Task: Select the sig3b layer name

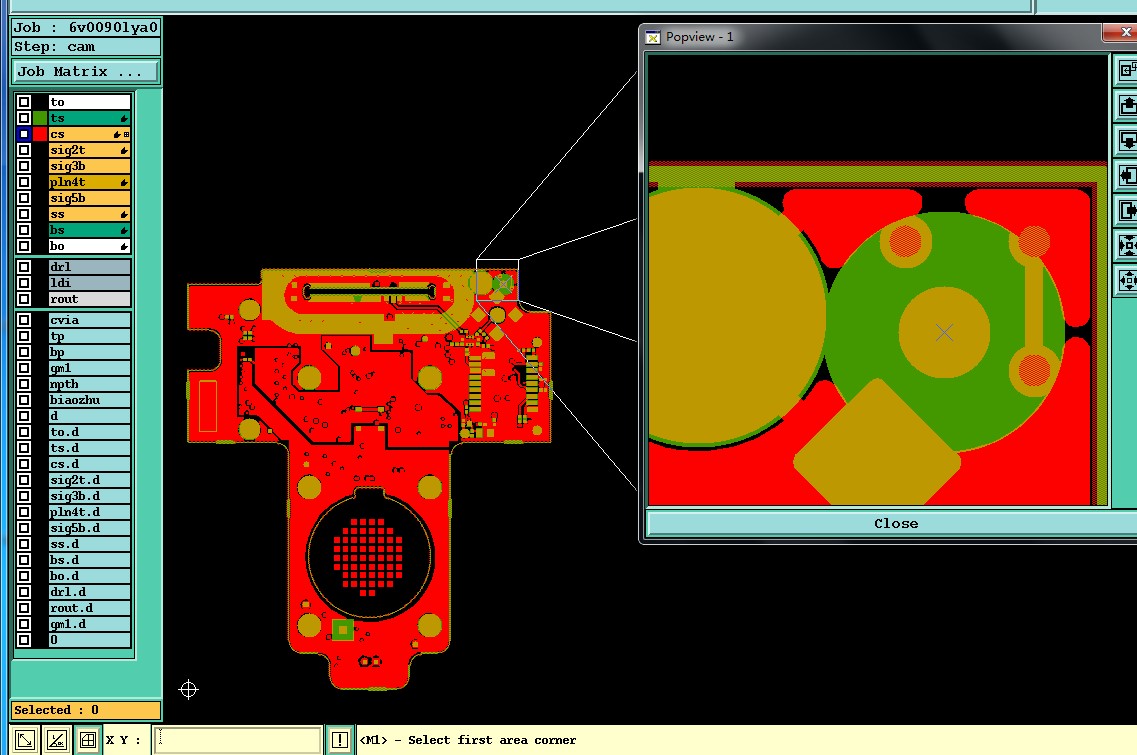Action: tap(90, 166)
